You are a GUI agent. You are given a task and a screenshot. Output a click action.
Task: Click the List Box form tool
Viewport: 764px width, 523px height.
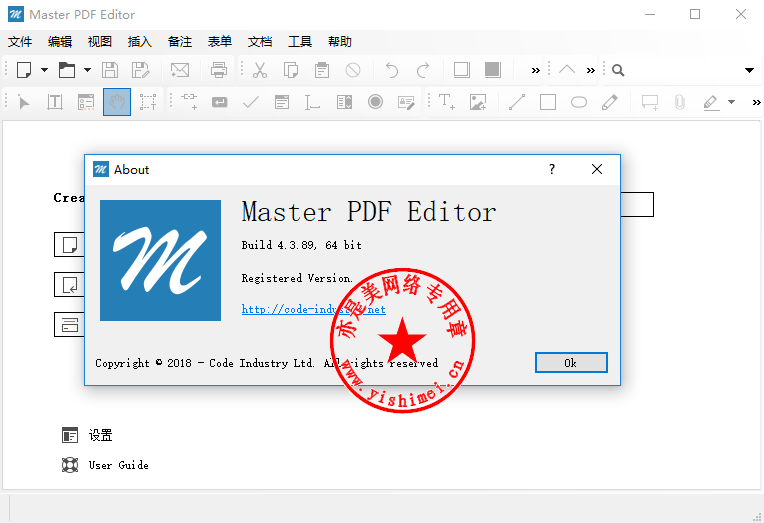pyautogui.click(x=282, y=102)
